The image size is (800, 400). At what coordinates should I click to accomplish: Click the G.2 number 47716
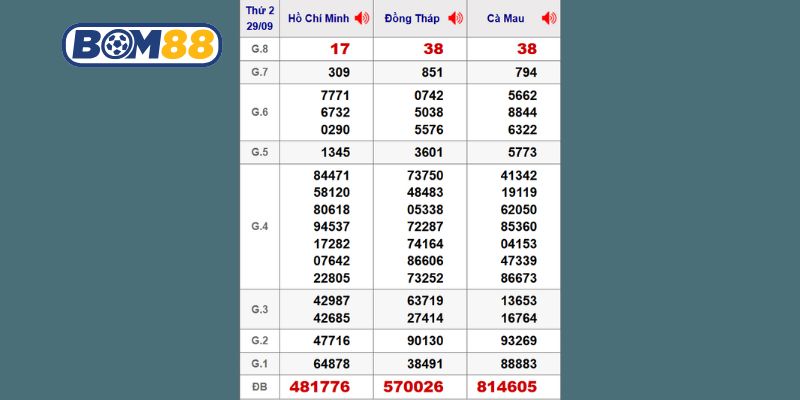[332, 341]
